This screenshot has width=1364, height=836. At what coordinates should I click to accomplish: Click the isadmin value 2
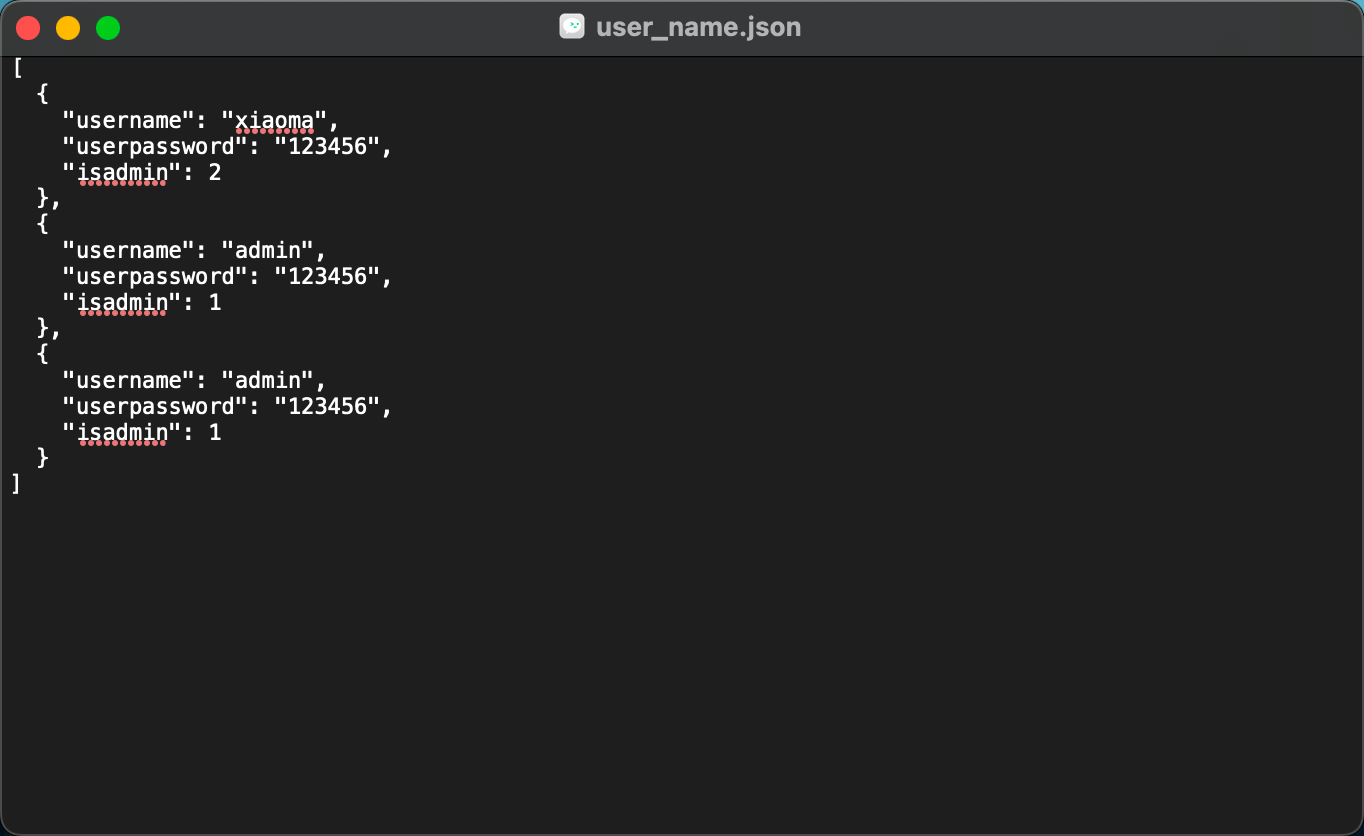215,173
